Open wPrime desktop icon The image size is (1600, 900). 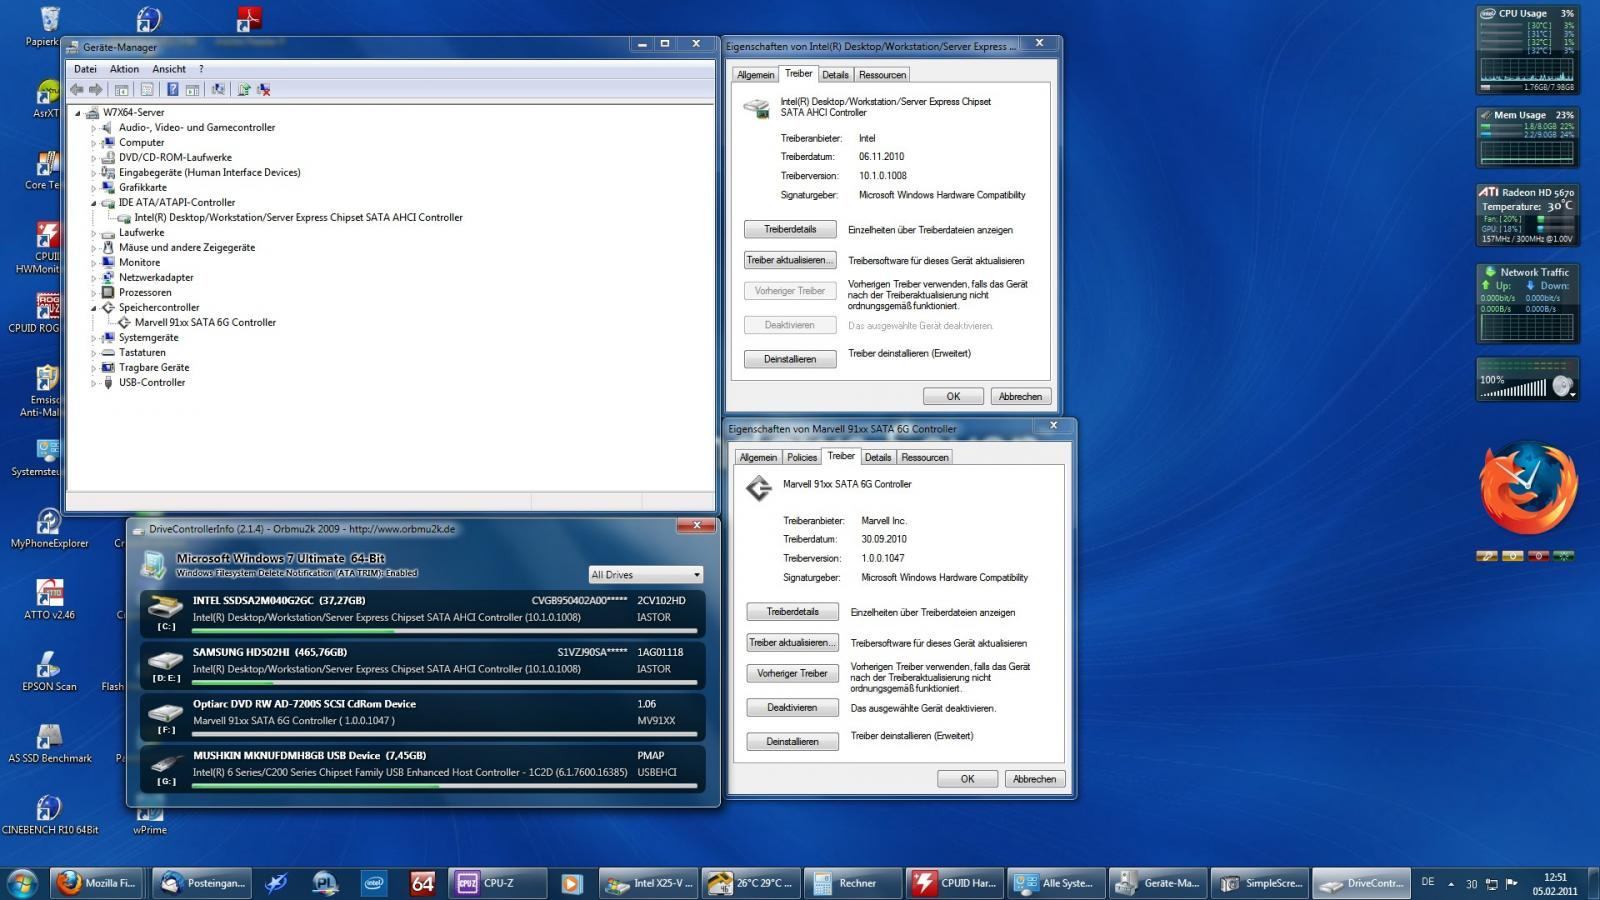(x=150, y=822)
